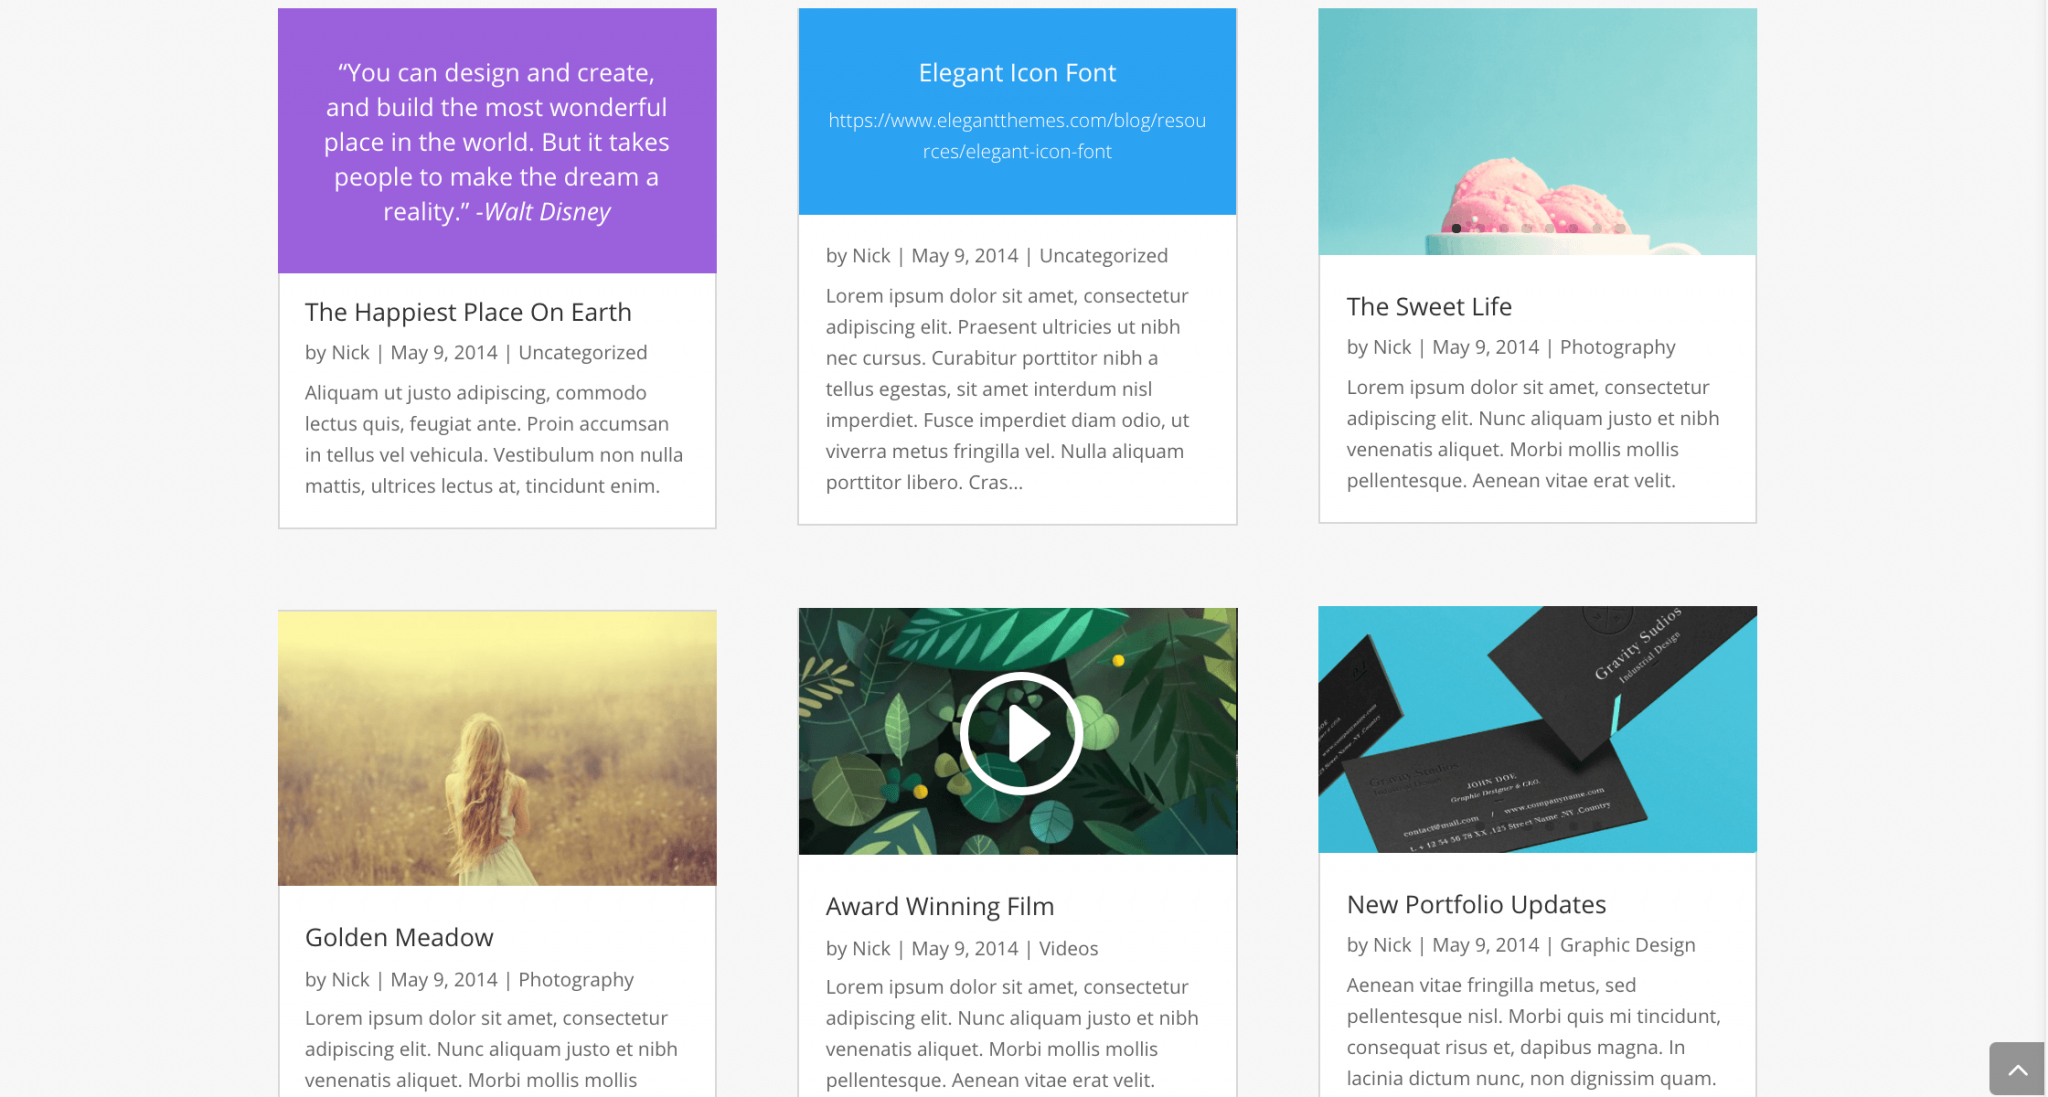Open the Elegant Icon Font title link
The width and height of the screenshot is (2048, 1097).
[x=1017, y=72]
